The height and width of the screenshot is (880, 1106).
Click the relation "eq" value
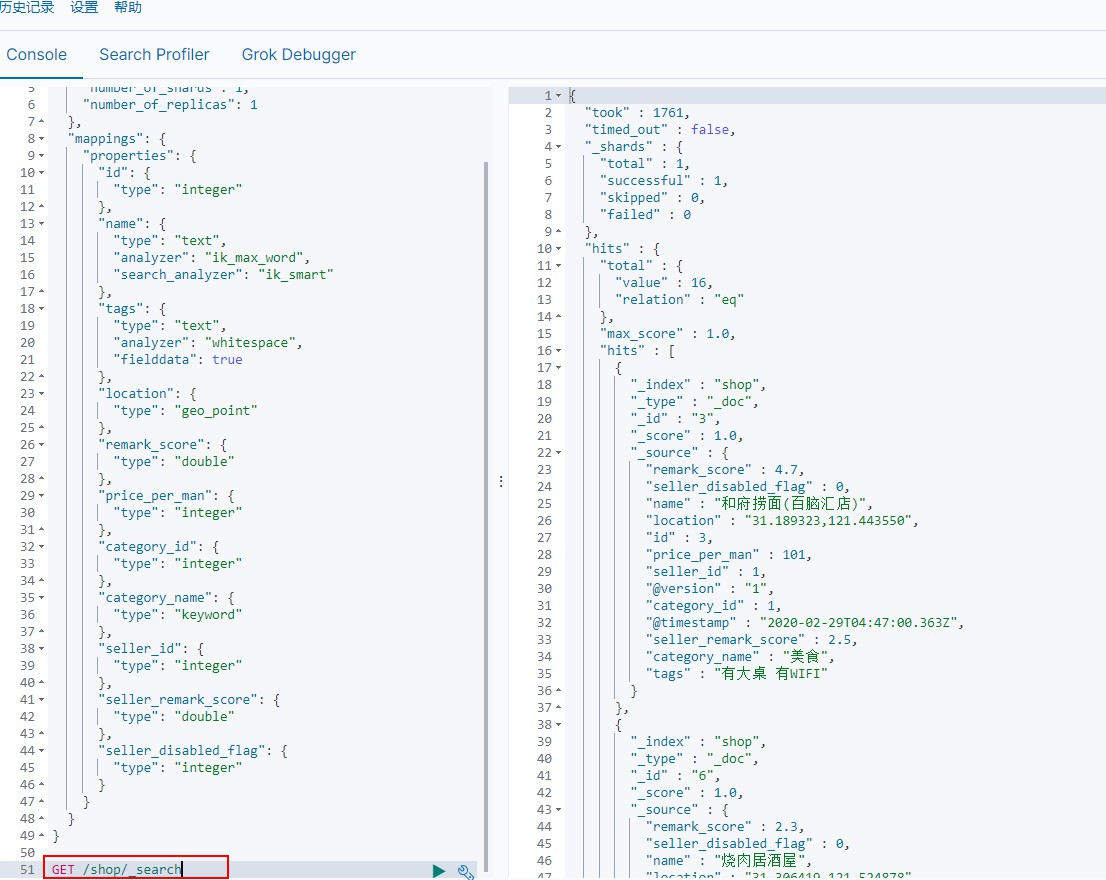point(729,300)
